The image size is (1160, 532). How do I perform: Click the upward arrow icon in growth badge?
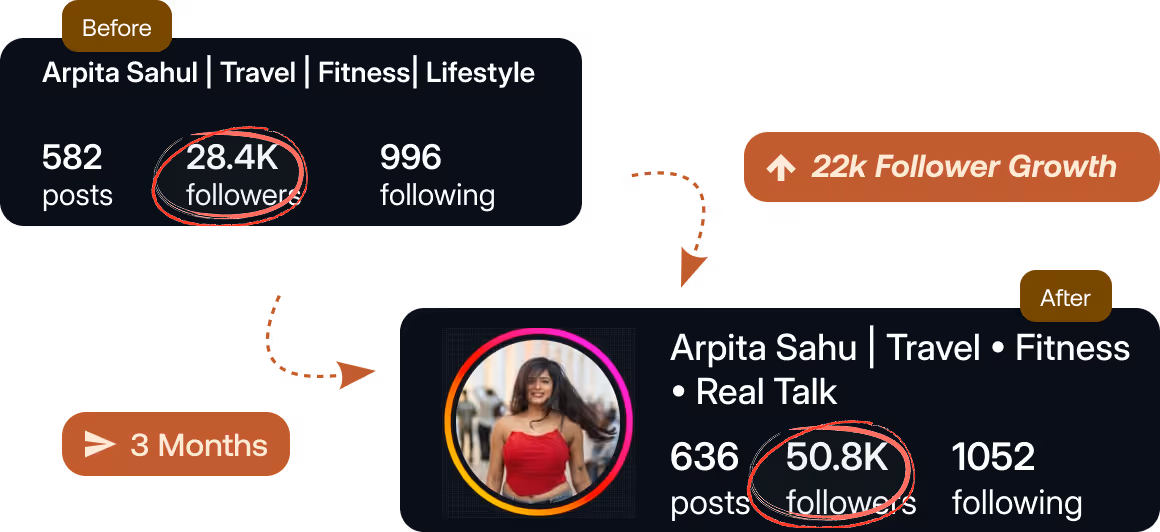tap(780, 168)
